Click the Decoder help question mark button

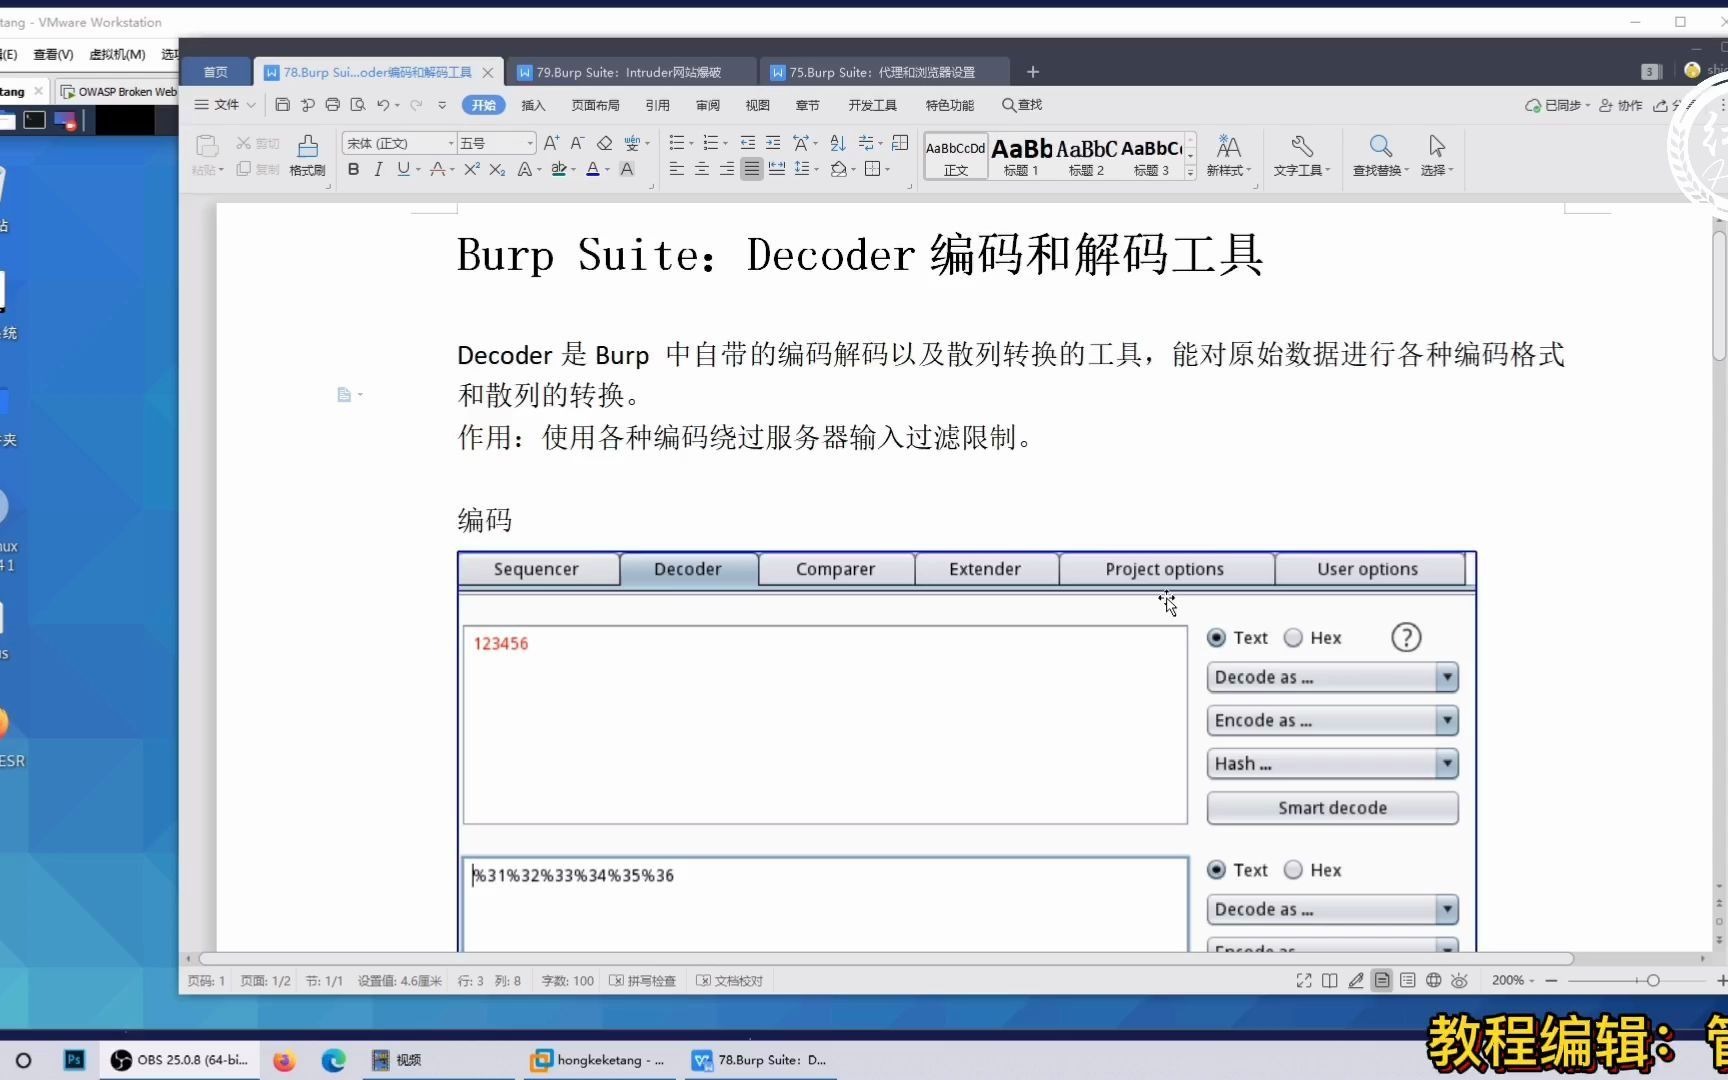tap(1406, 637)
